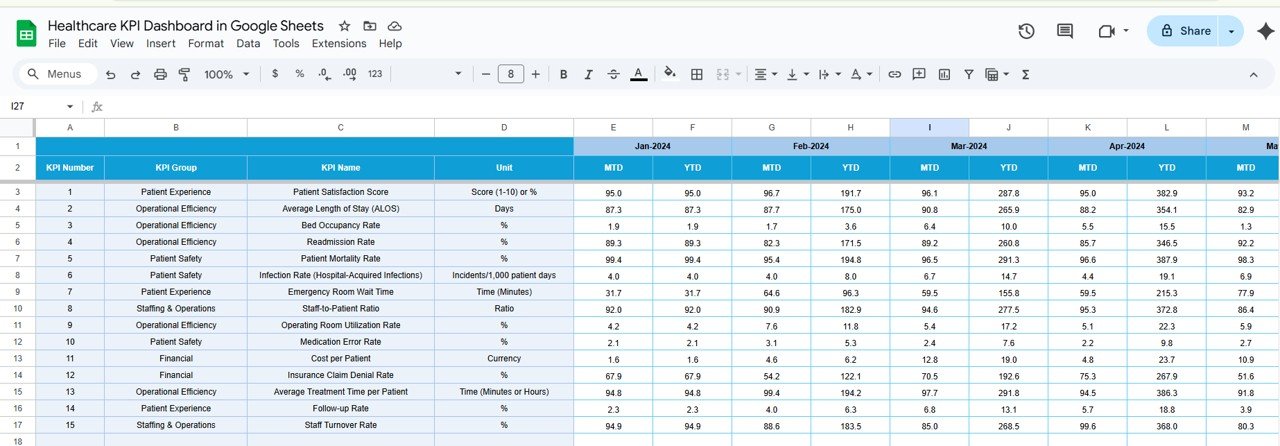Apply percent format icon
The width and height of the screenshot is (1280, 446).
299,74
